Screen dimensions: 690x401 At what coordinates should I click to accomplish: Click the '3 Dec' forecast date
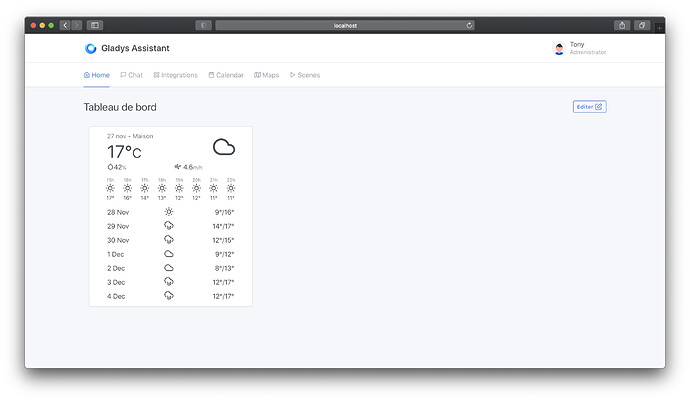116,282
